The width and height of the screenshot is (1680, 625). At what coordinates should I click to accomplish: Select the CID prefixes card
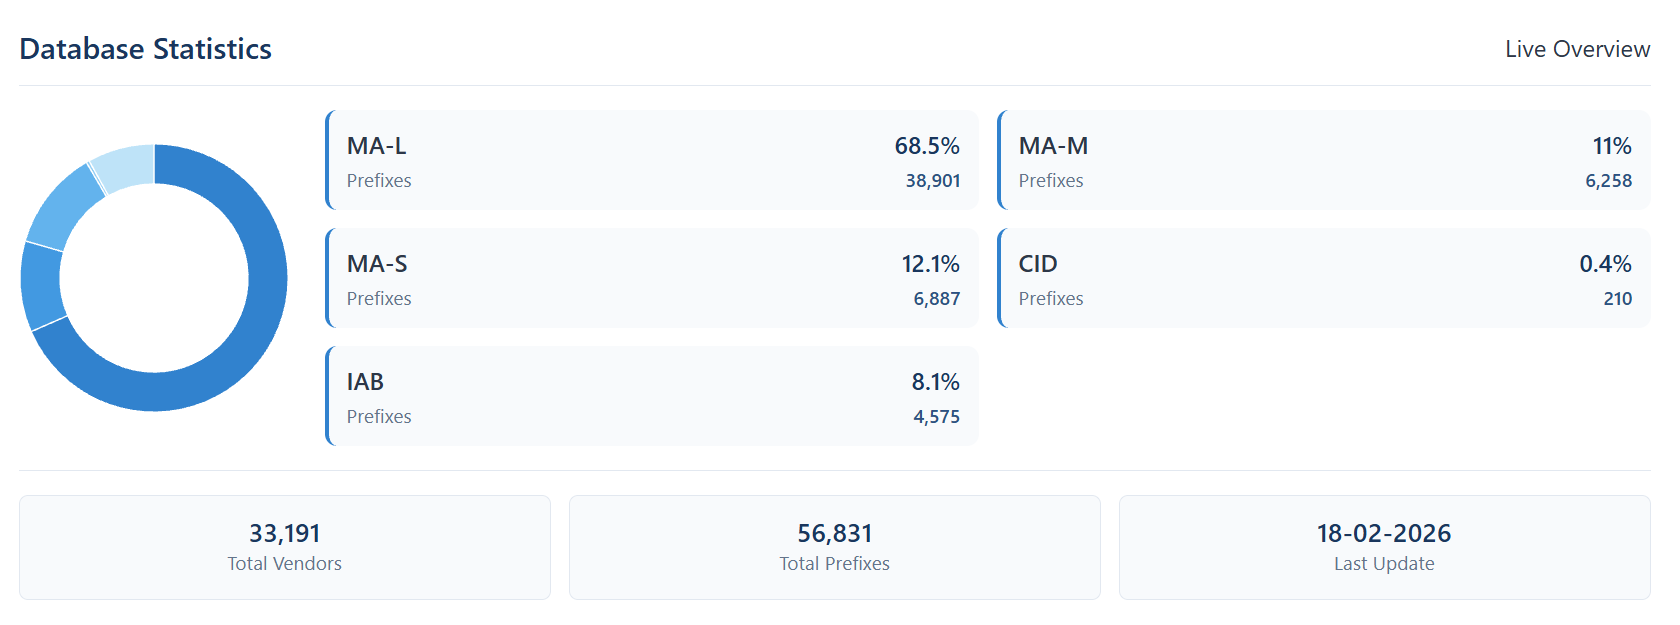[x=1324, y=278]
